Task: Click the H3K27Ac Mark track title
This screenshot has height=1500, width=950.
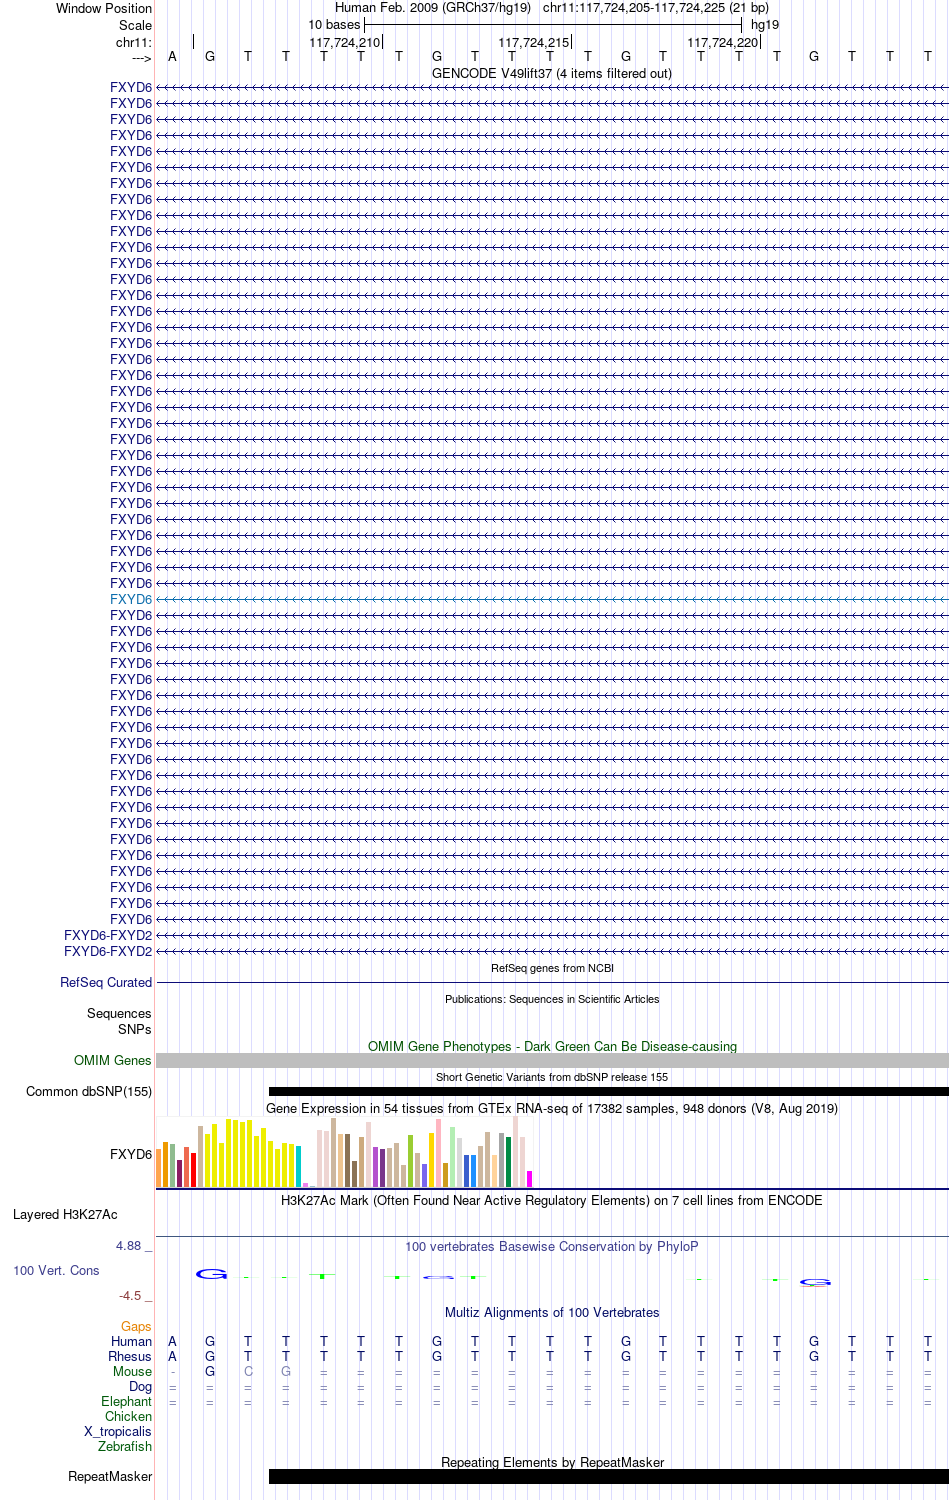Action: [x=552, y=1200]
